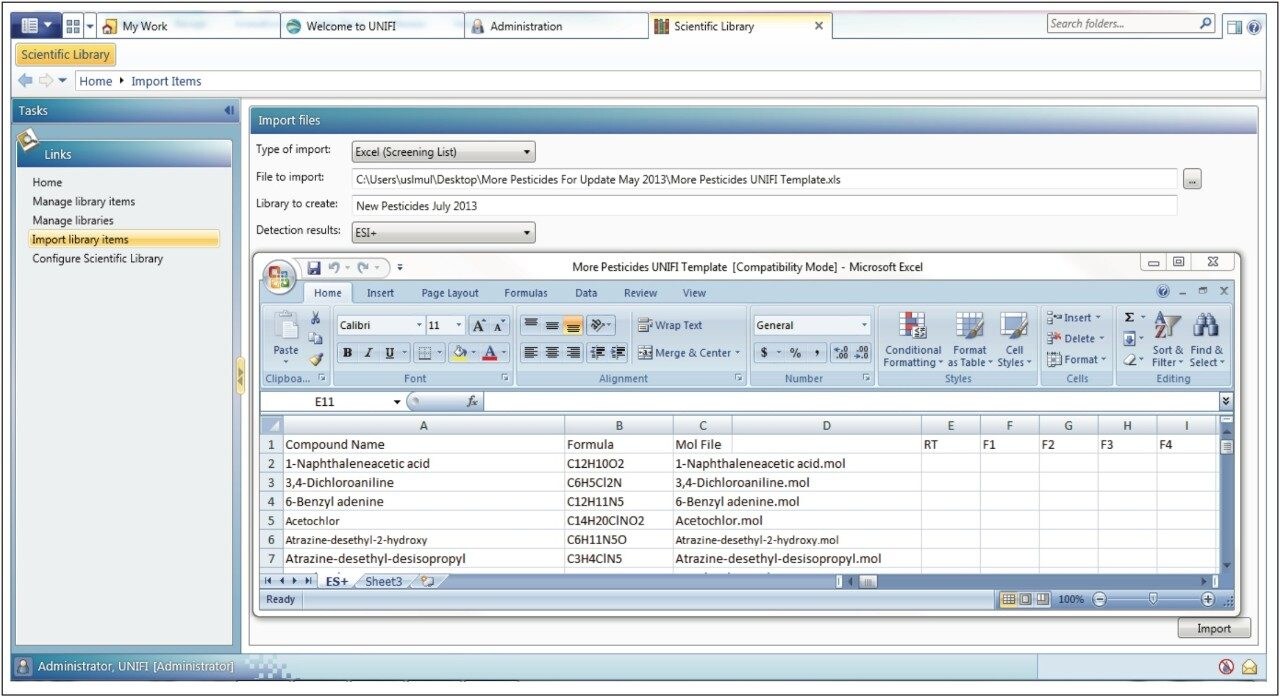
Task: Toggle Middle Align in Alignment group
Action: (552, 325)
